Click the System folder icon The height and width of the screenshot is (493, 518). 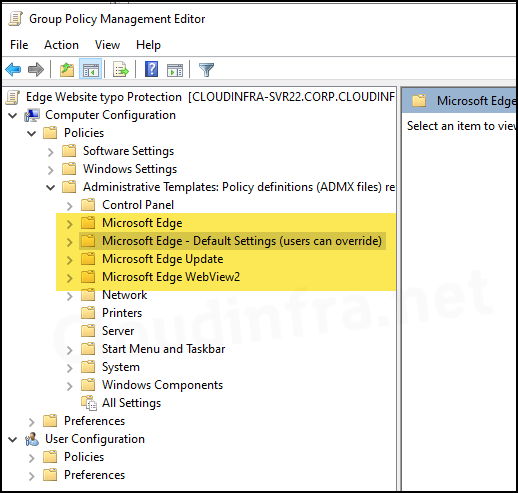[88, 367]
